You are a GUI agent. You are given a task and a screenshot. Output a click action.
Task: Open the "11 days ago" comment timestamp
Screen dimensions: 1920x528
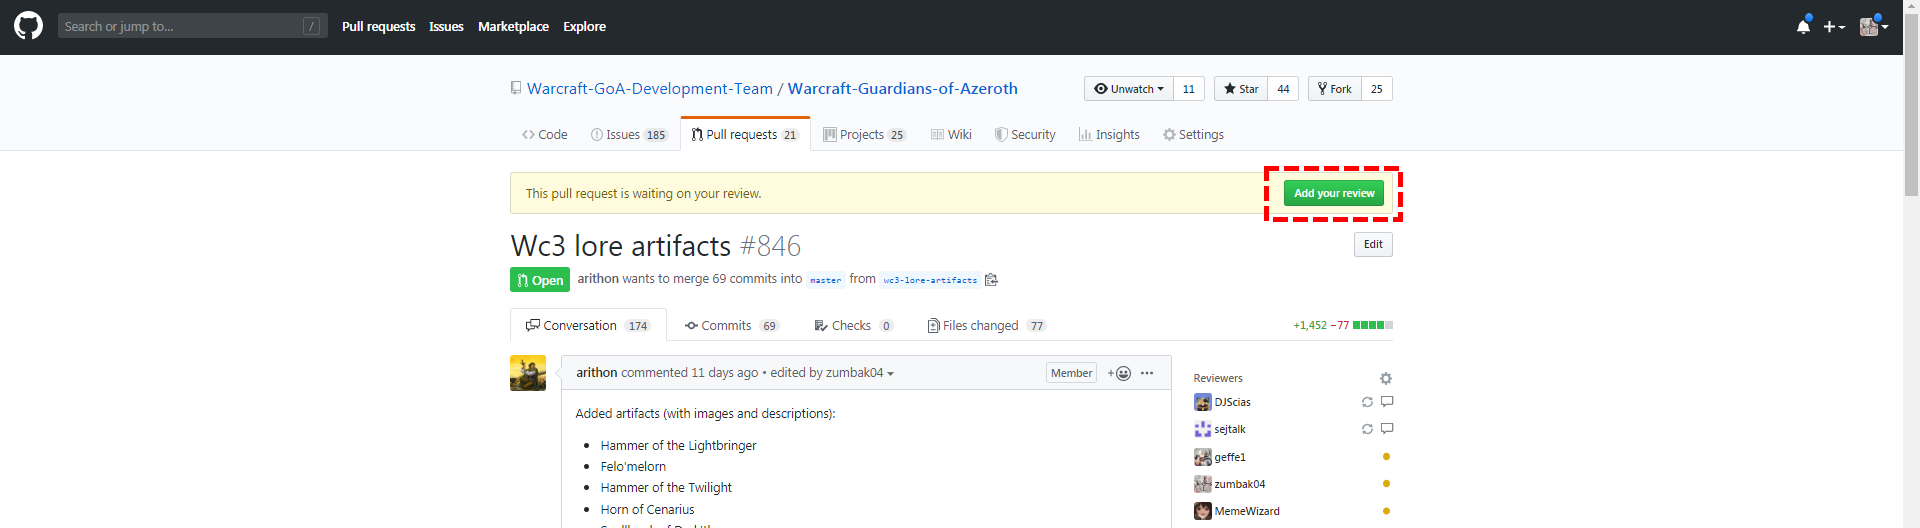pyautogui.click(x=724, y=373)
